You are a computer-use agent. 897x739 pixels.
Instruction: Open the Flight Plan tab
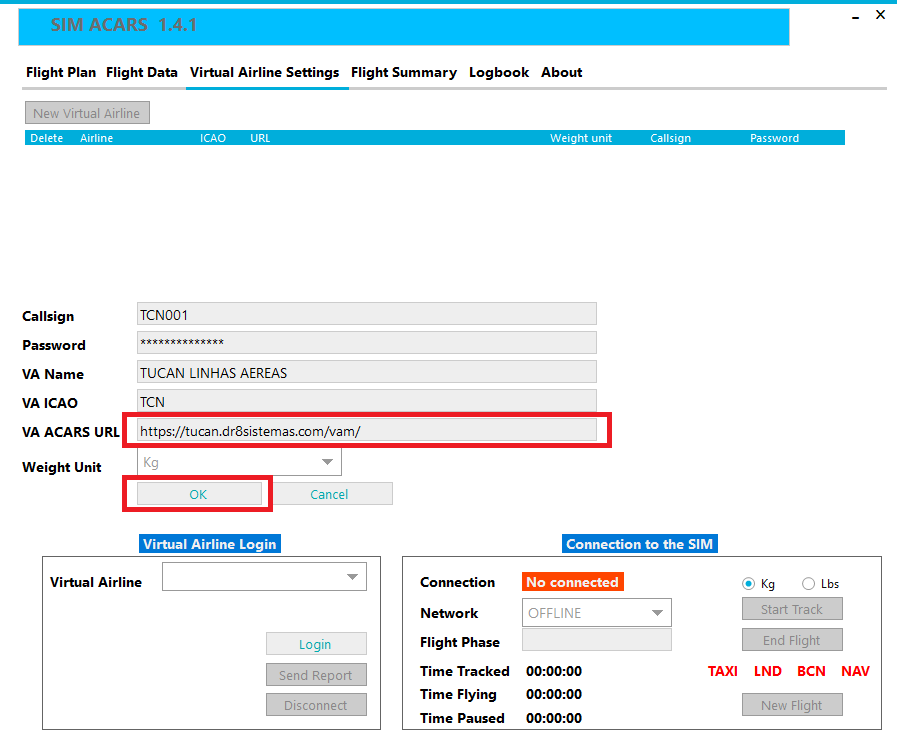[x=61, y=72]
